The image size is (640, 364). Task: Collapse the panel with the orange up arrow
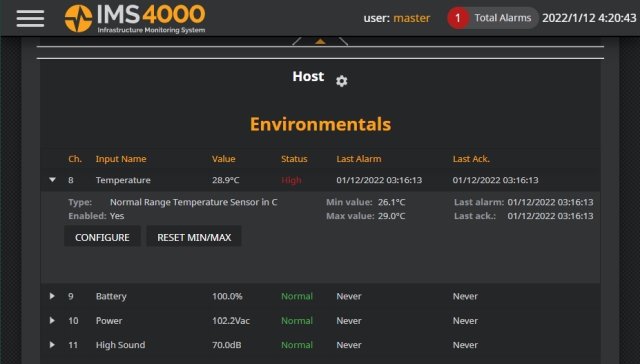coord(320,41)
